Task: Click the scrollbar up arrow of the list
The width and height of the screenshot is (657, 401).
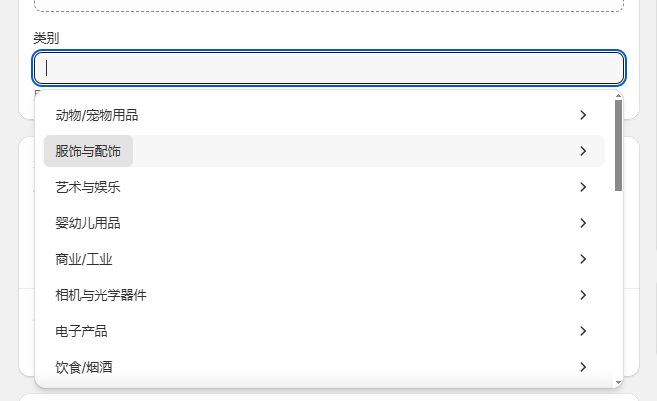Action: [x=618, y=94]
